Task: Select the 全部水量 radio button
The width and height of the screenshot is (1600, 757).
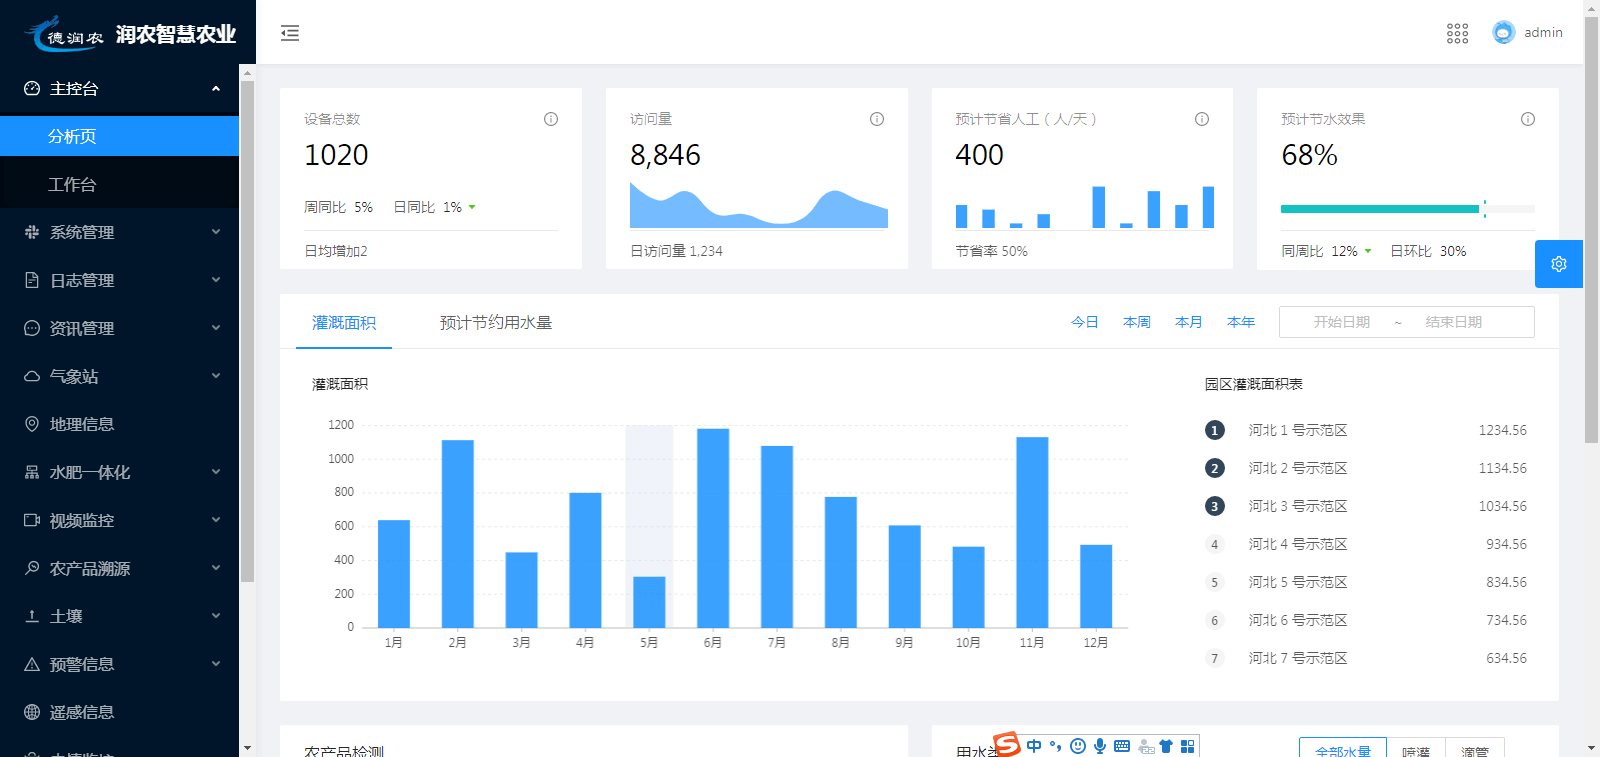Action: (x=1342, y=750)
